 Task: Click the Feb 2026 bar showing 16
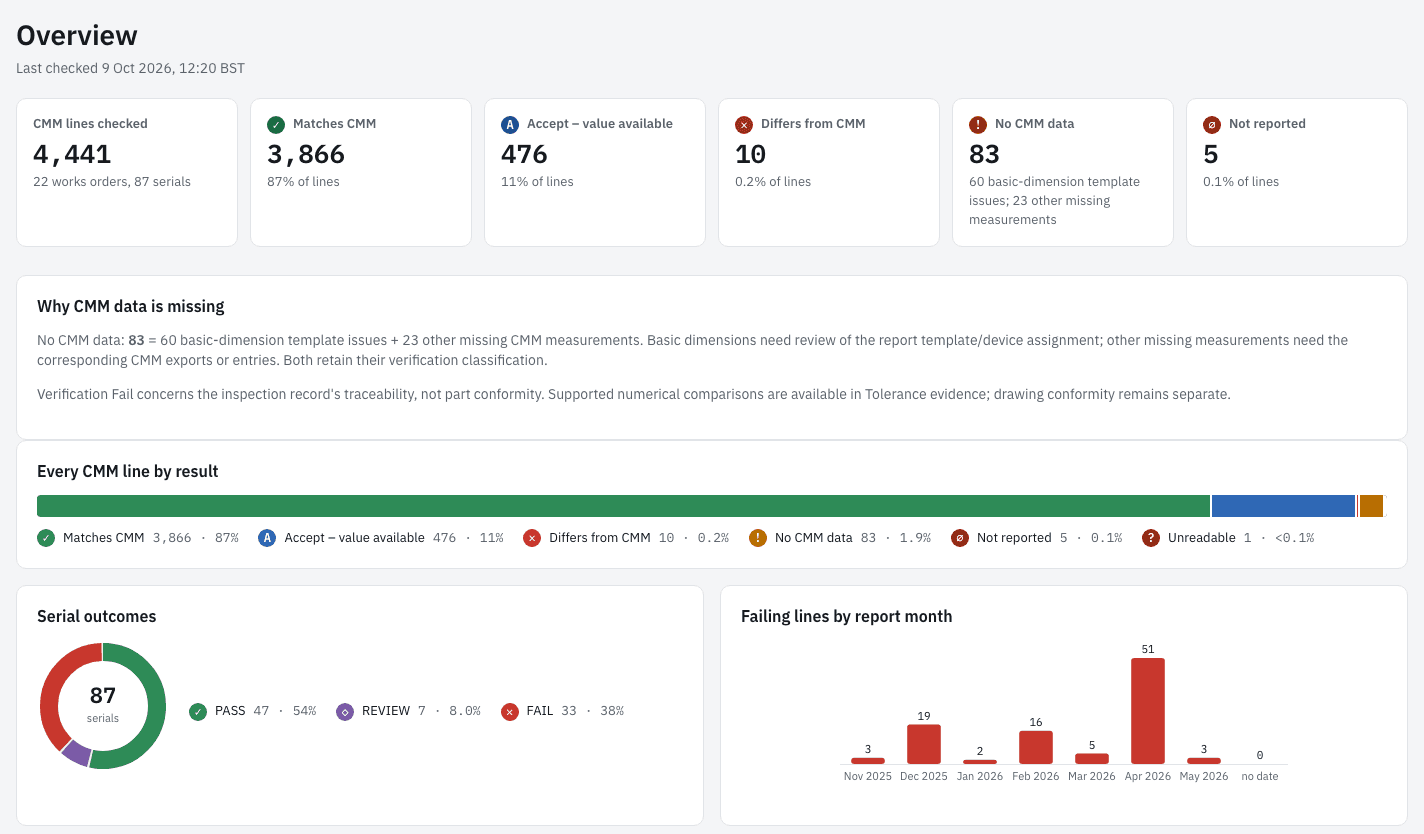[1036, 748]
